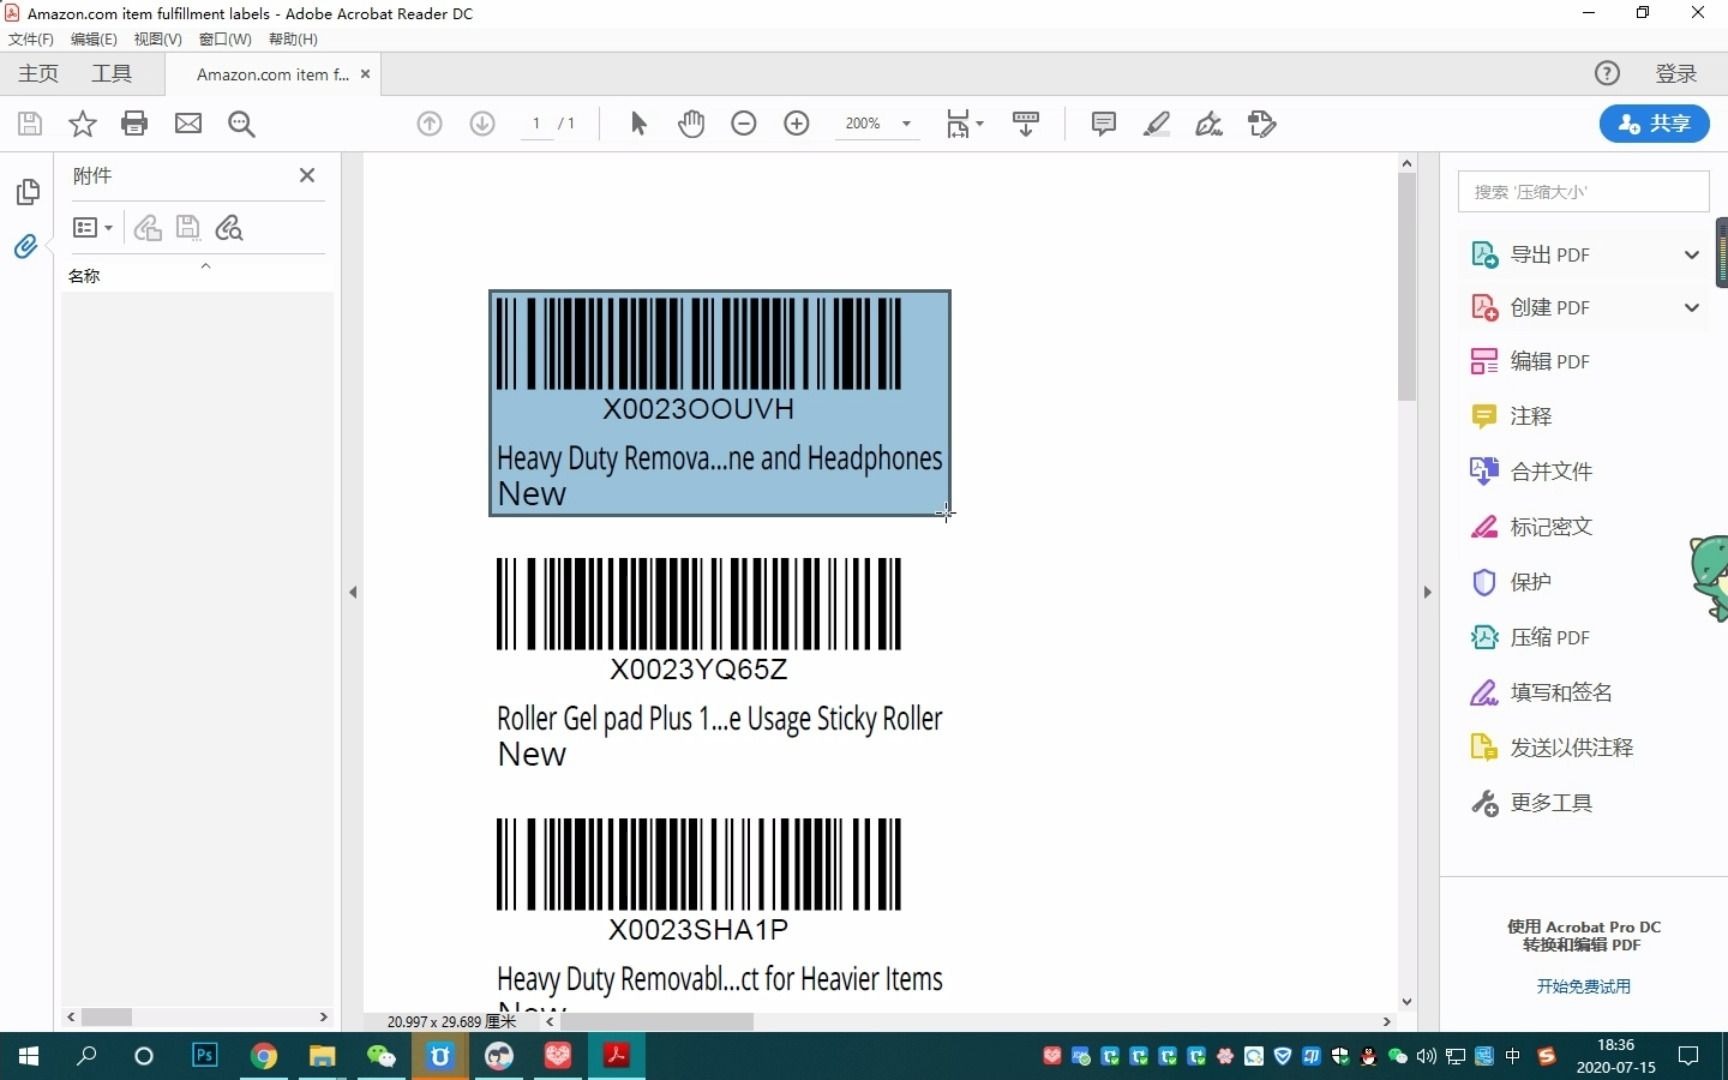Go to previous page arrow
The image size is (1728, 1080).
429,123
